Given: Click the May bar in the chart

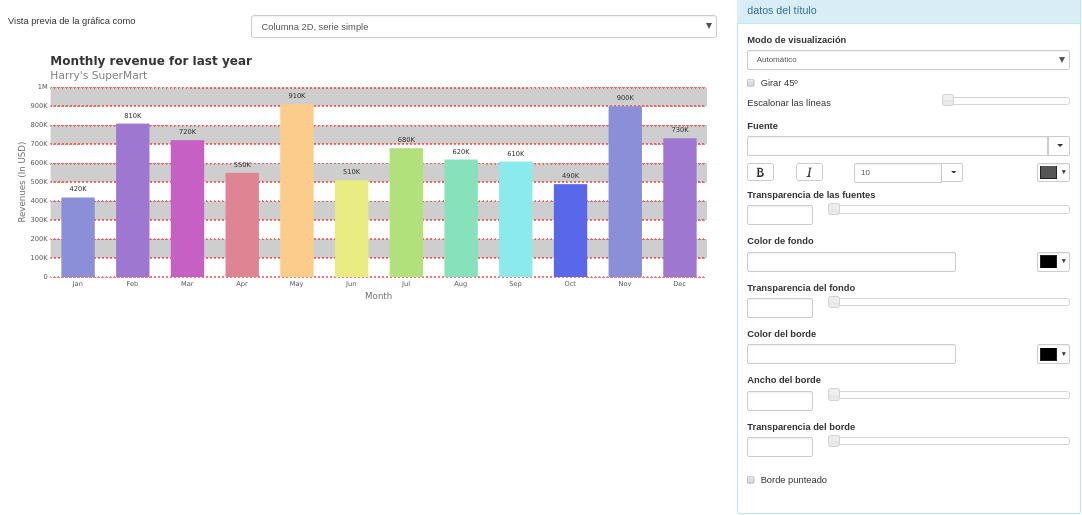Looking at the screenshot, I should click(296, 190).
